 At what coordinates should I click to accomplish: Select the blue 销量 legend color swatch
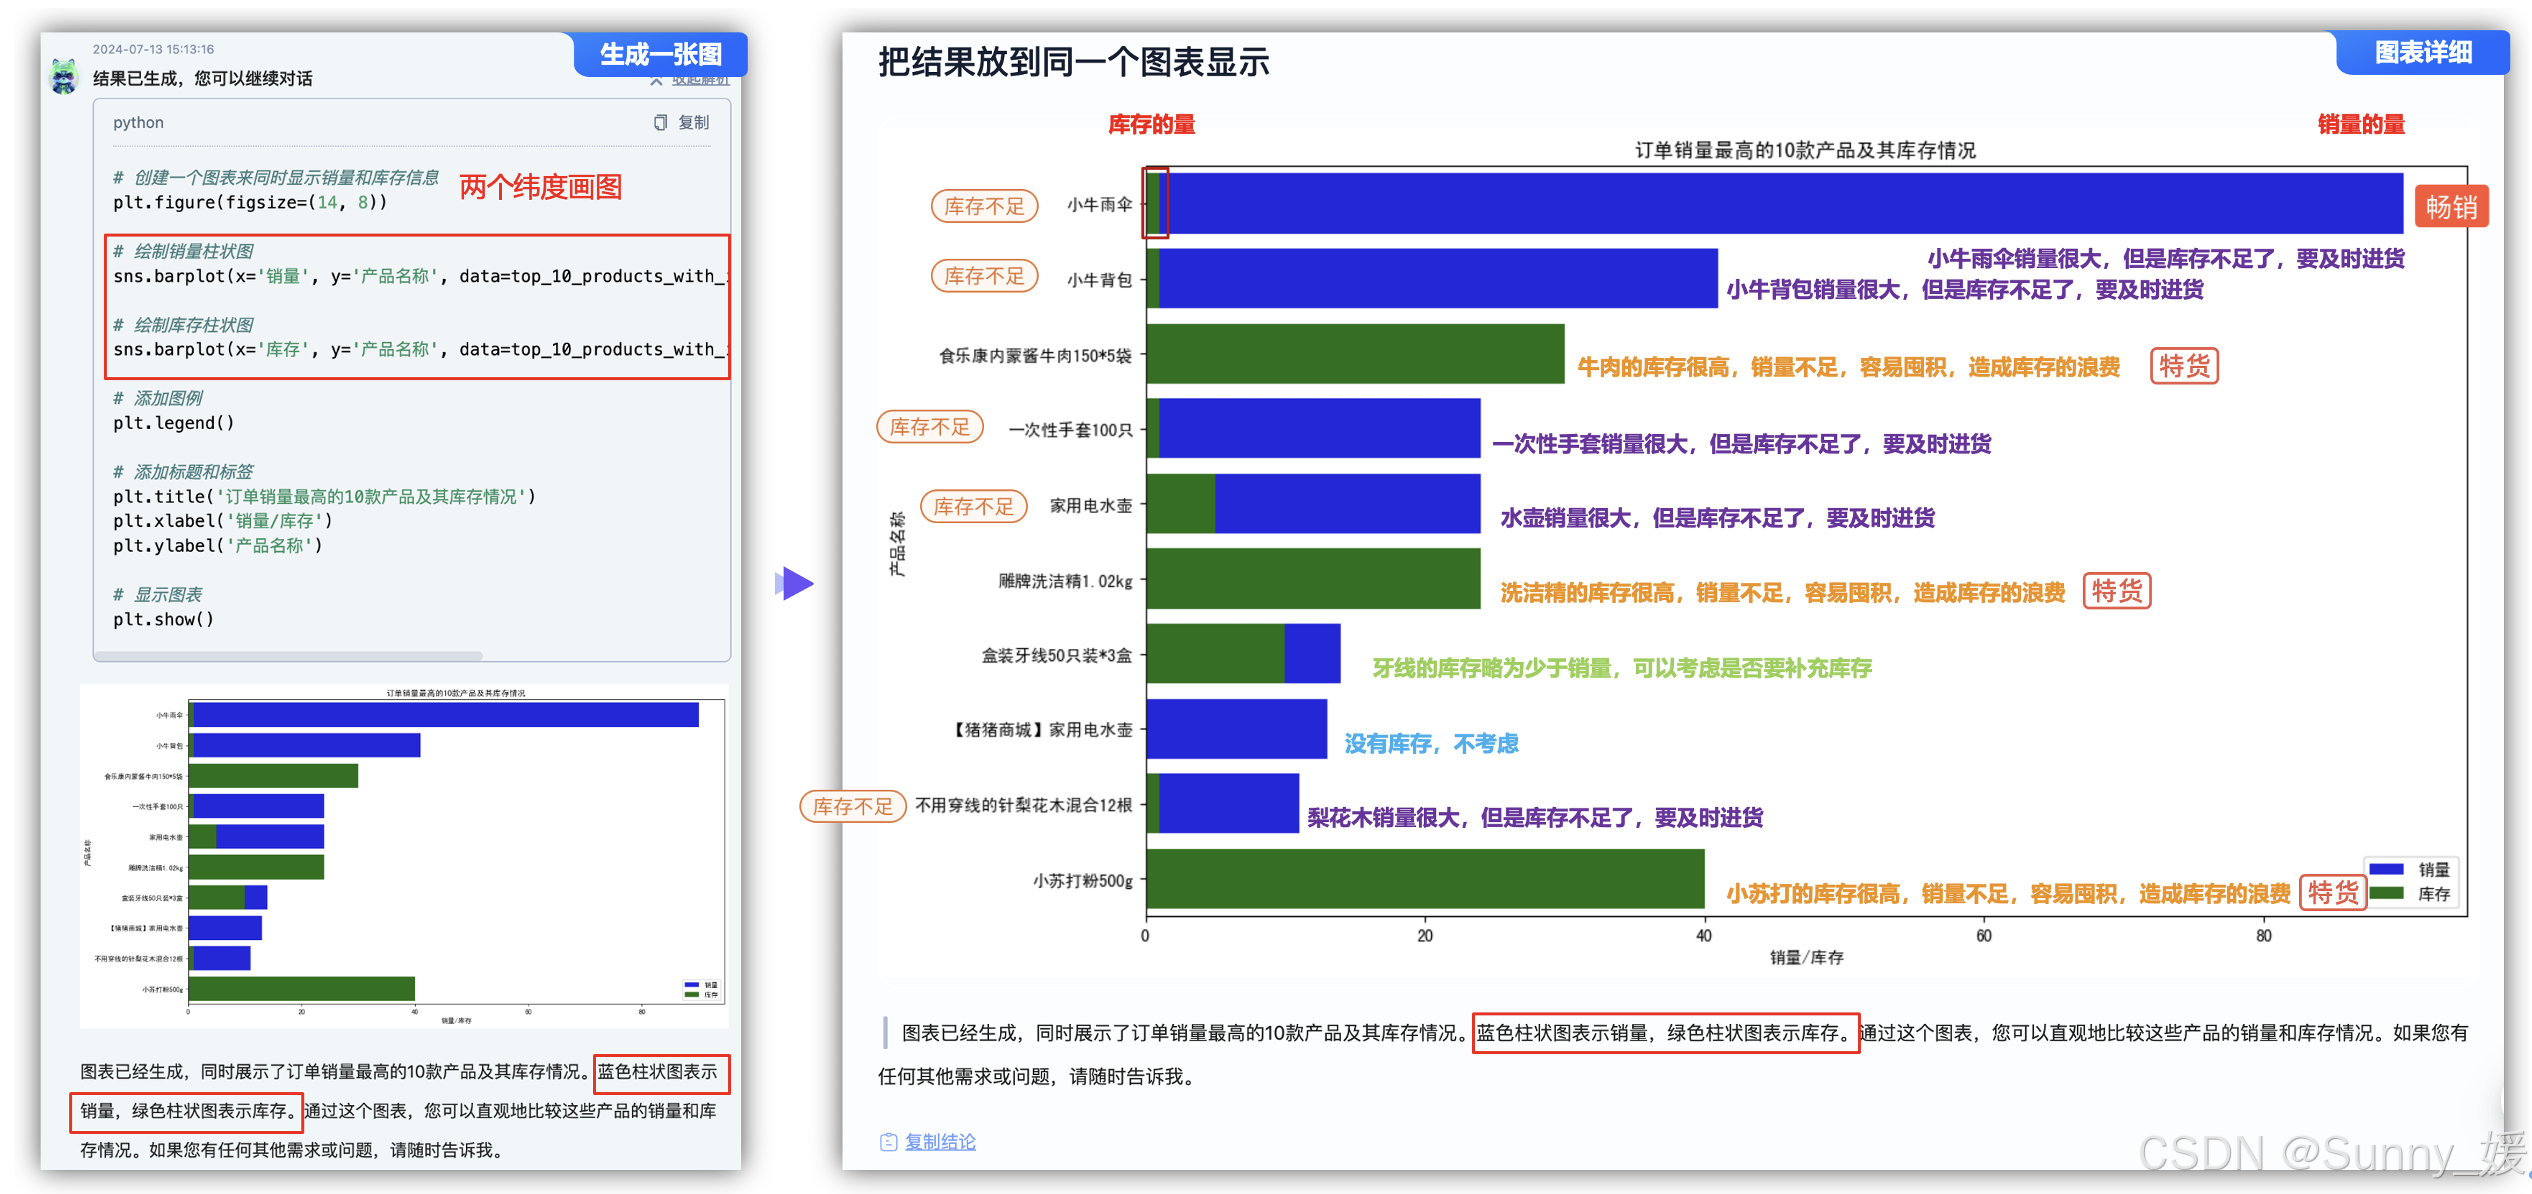2388,870
